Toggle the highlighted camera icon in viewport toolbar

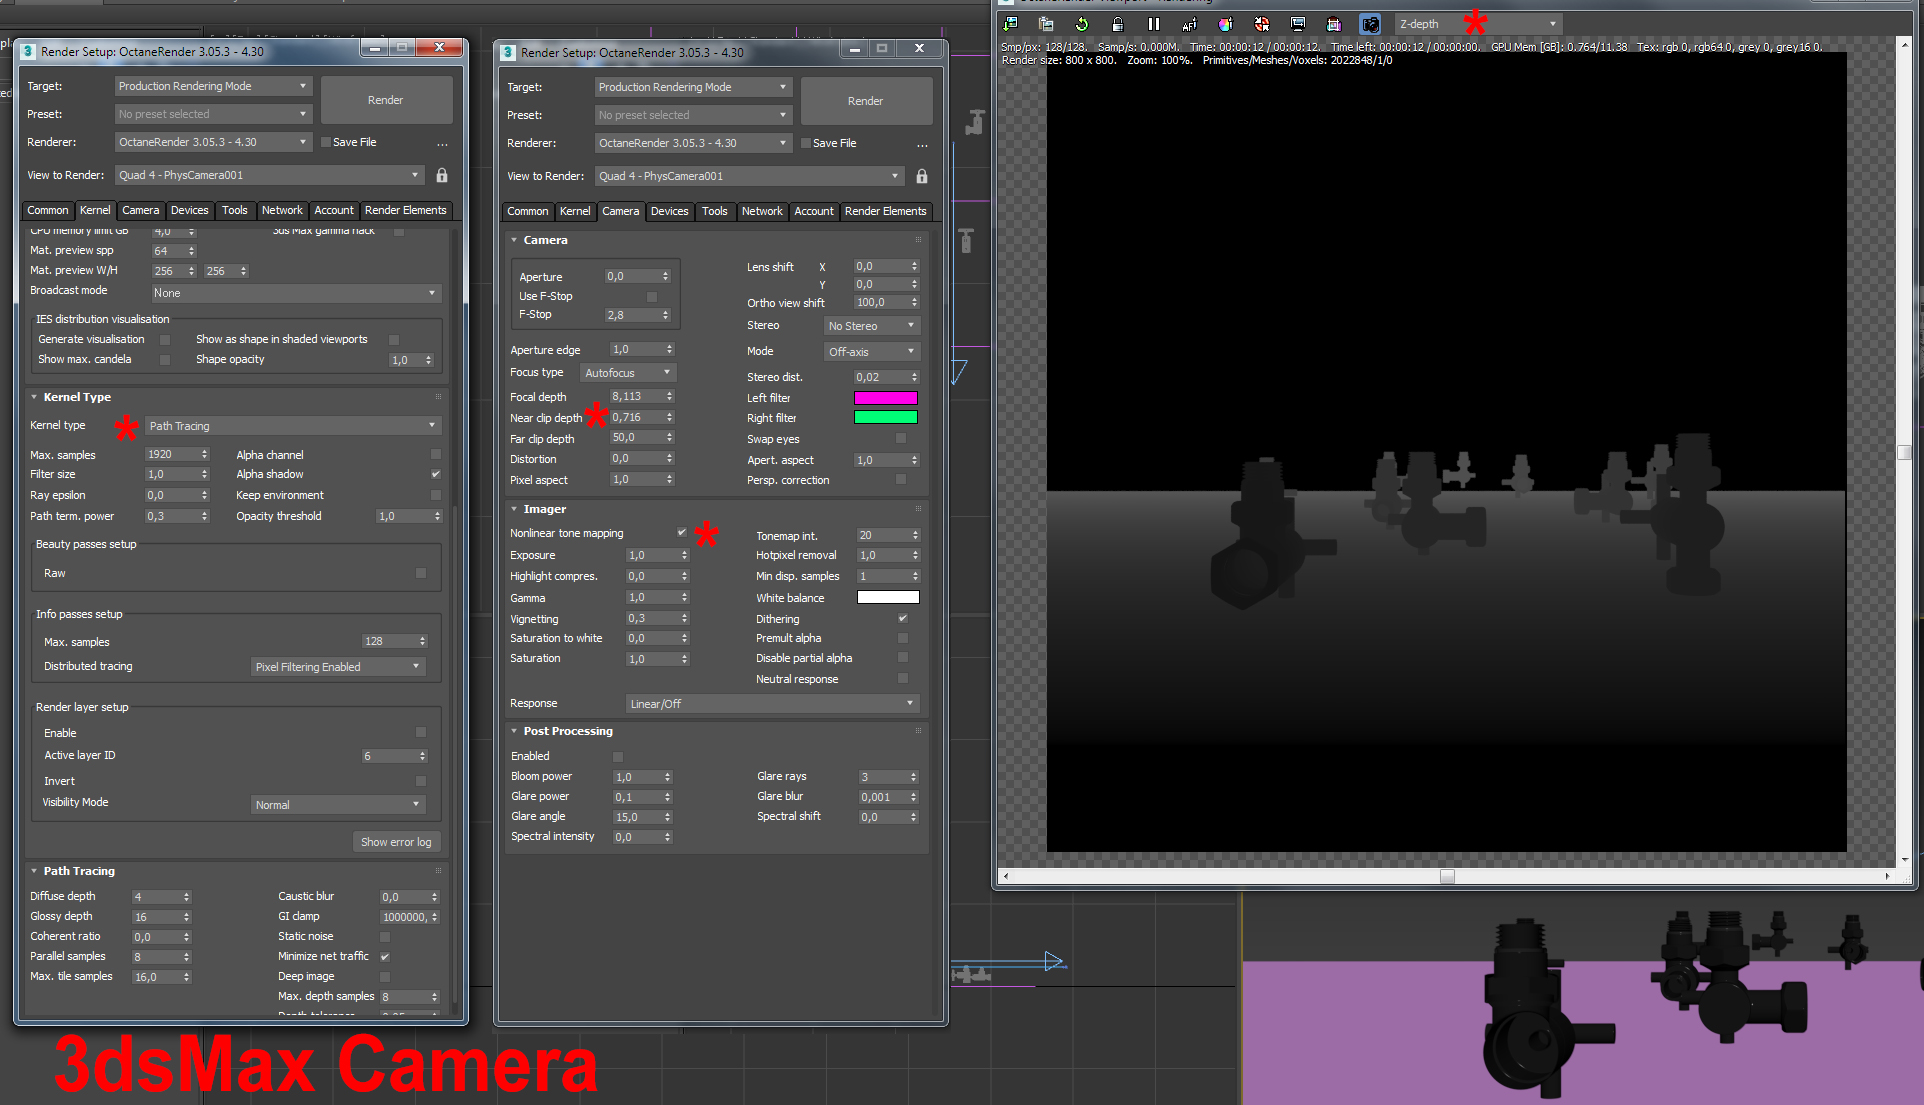pos(1370,24)
